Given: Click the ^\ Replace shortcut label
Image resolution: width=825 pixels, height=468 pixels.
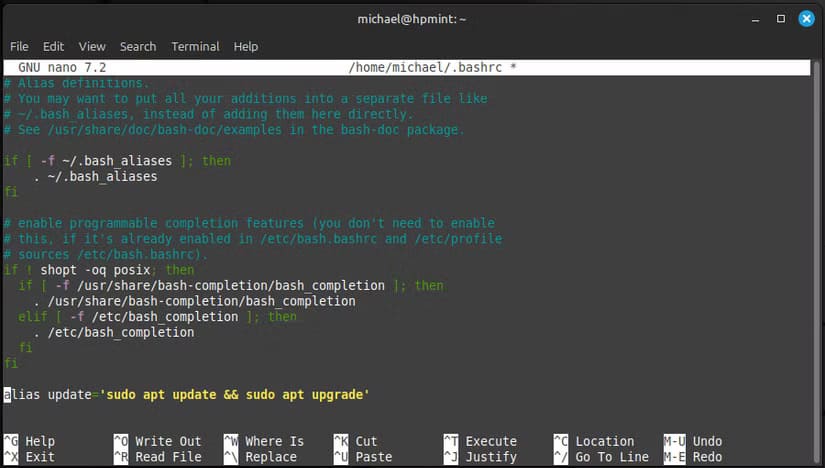Looking at the screenshot, I should click(x=260, y=457).
